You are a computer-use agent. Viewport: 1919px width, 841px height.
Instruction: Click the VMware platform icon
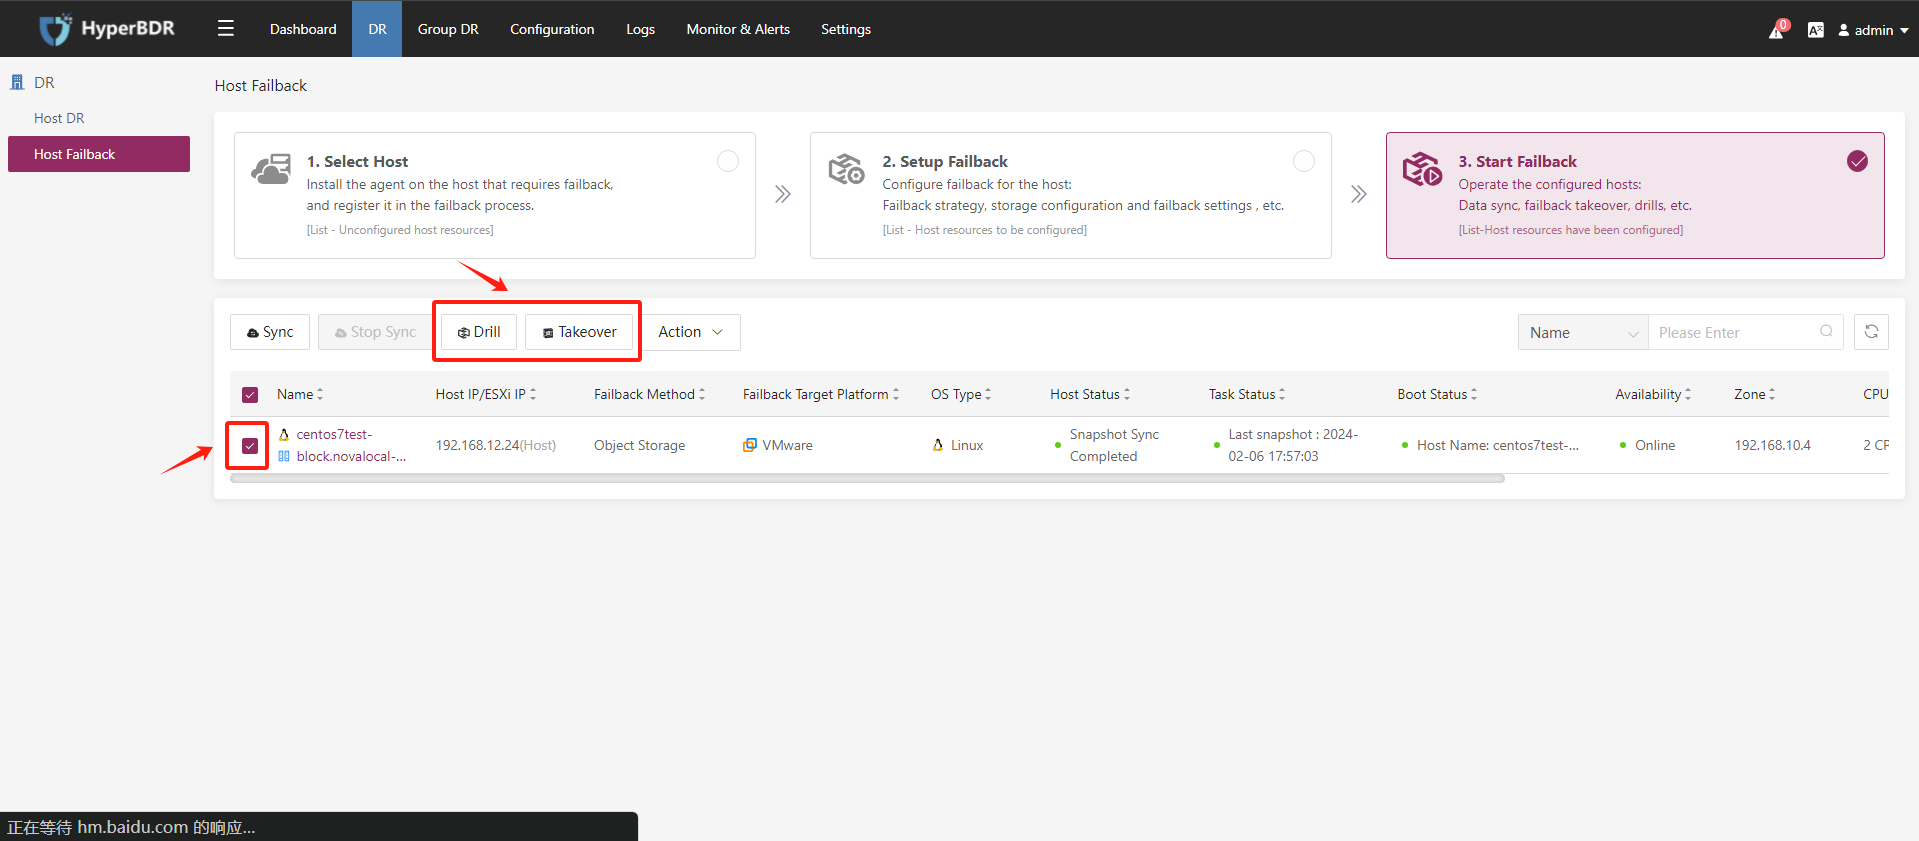pos(750,445)
